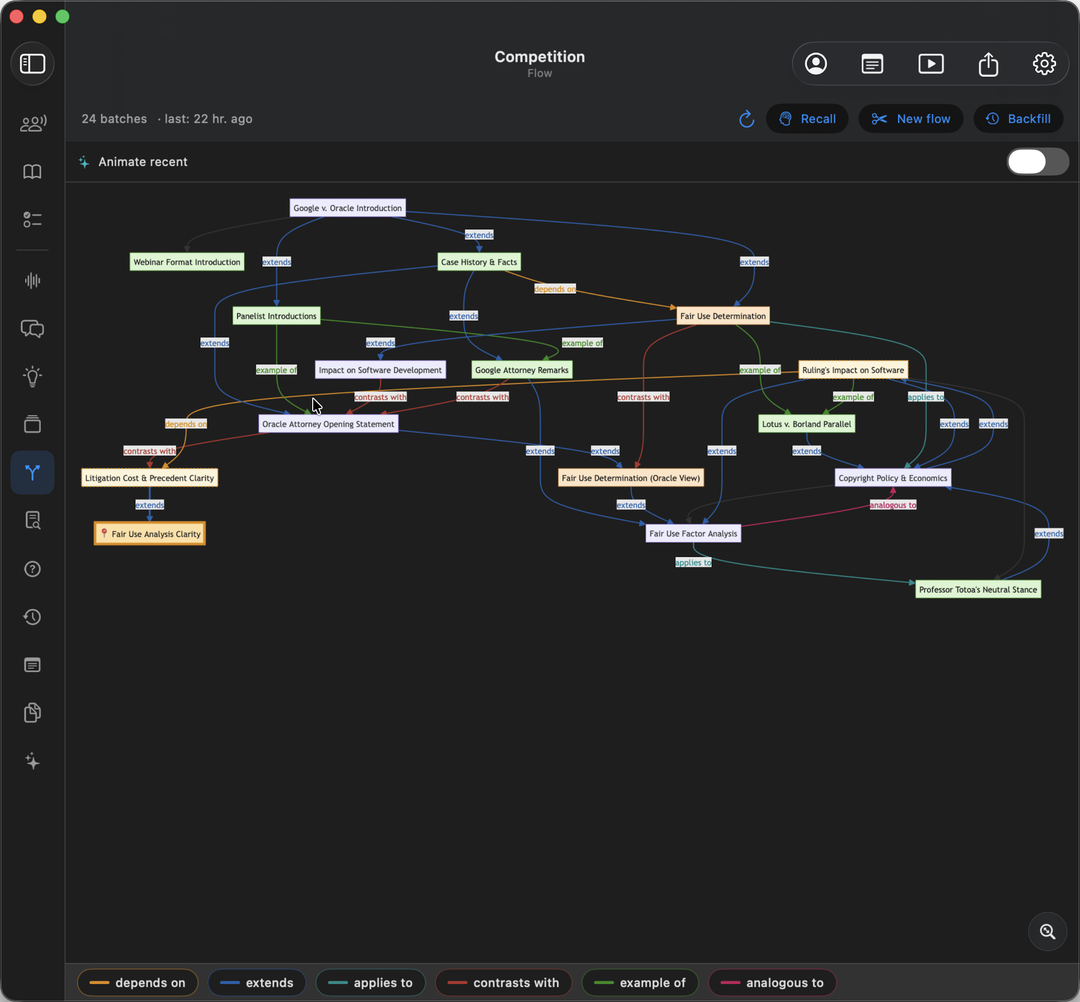Select the Lotus v. Borland Parallel node
Viewport: 1080px width, 1002px height.
click(x=807, y=424)
